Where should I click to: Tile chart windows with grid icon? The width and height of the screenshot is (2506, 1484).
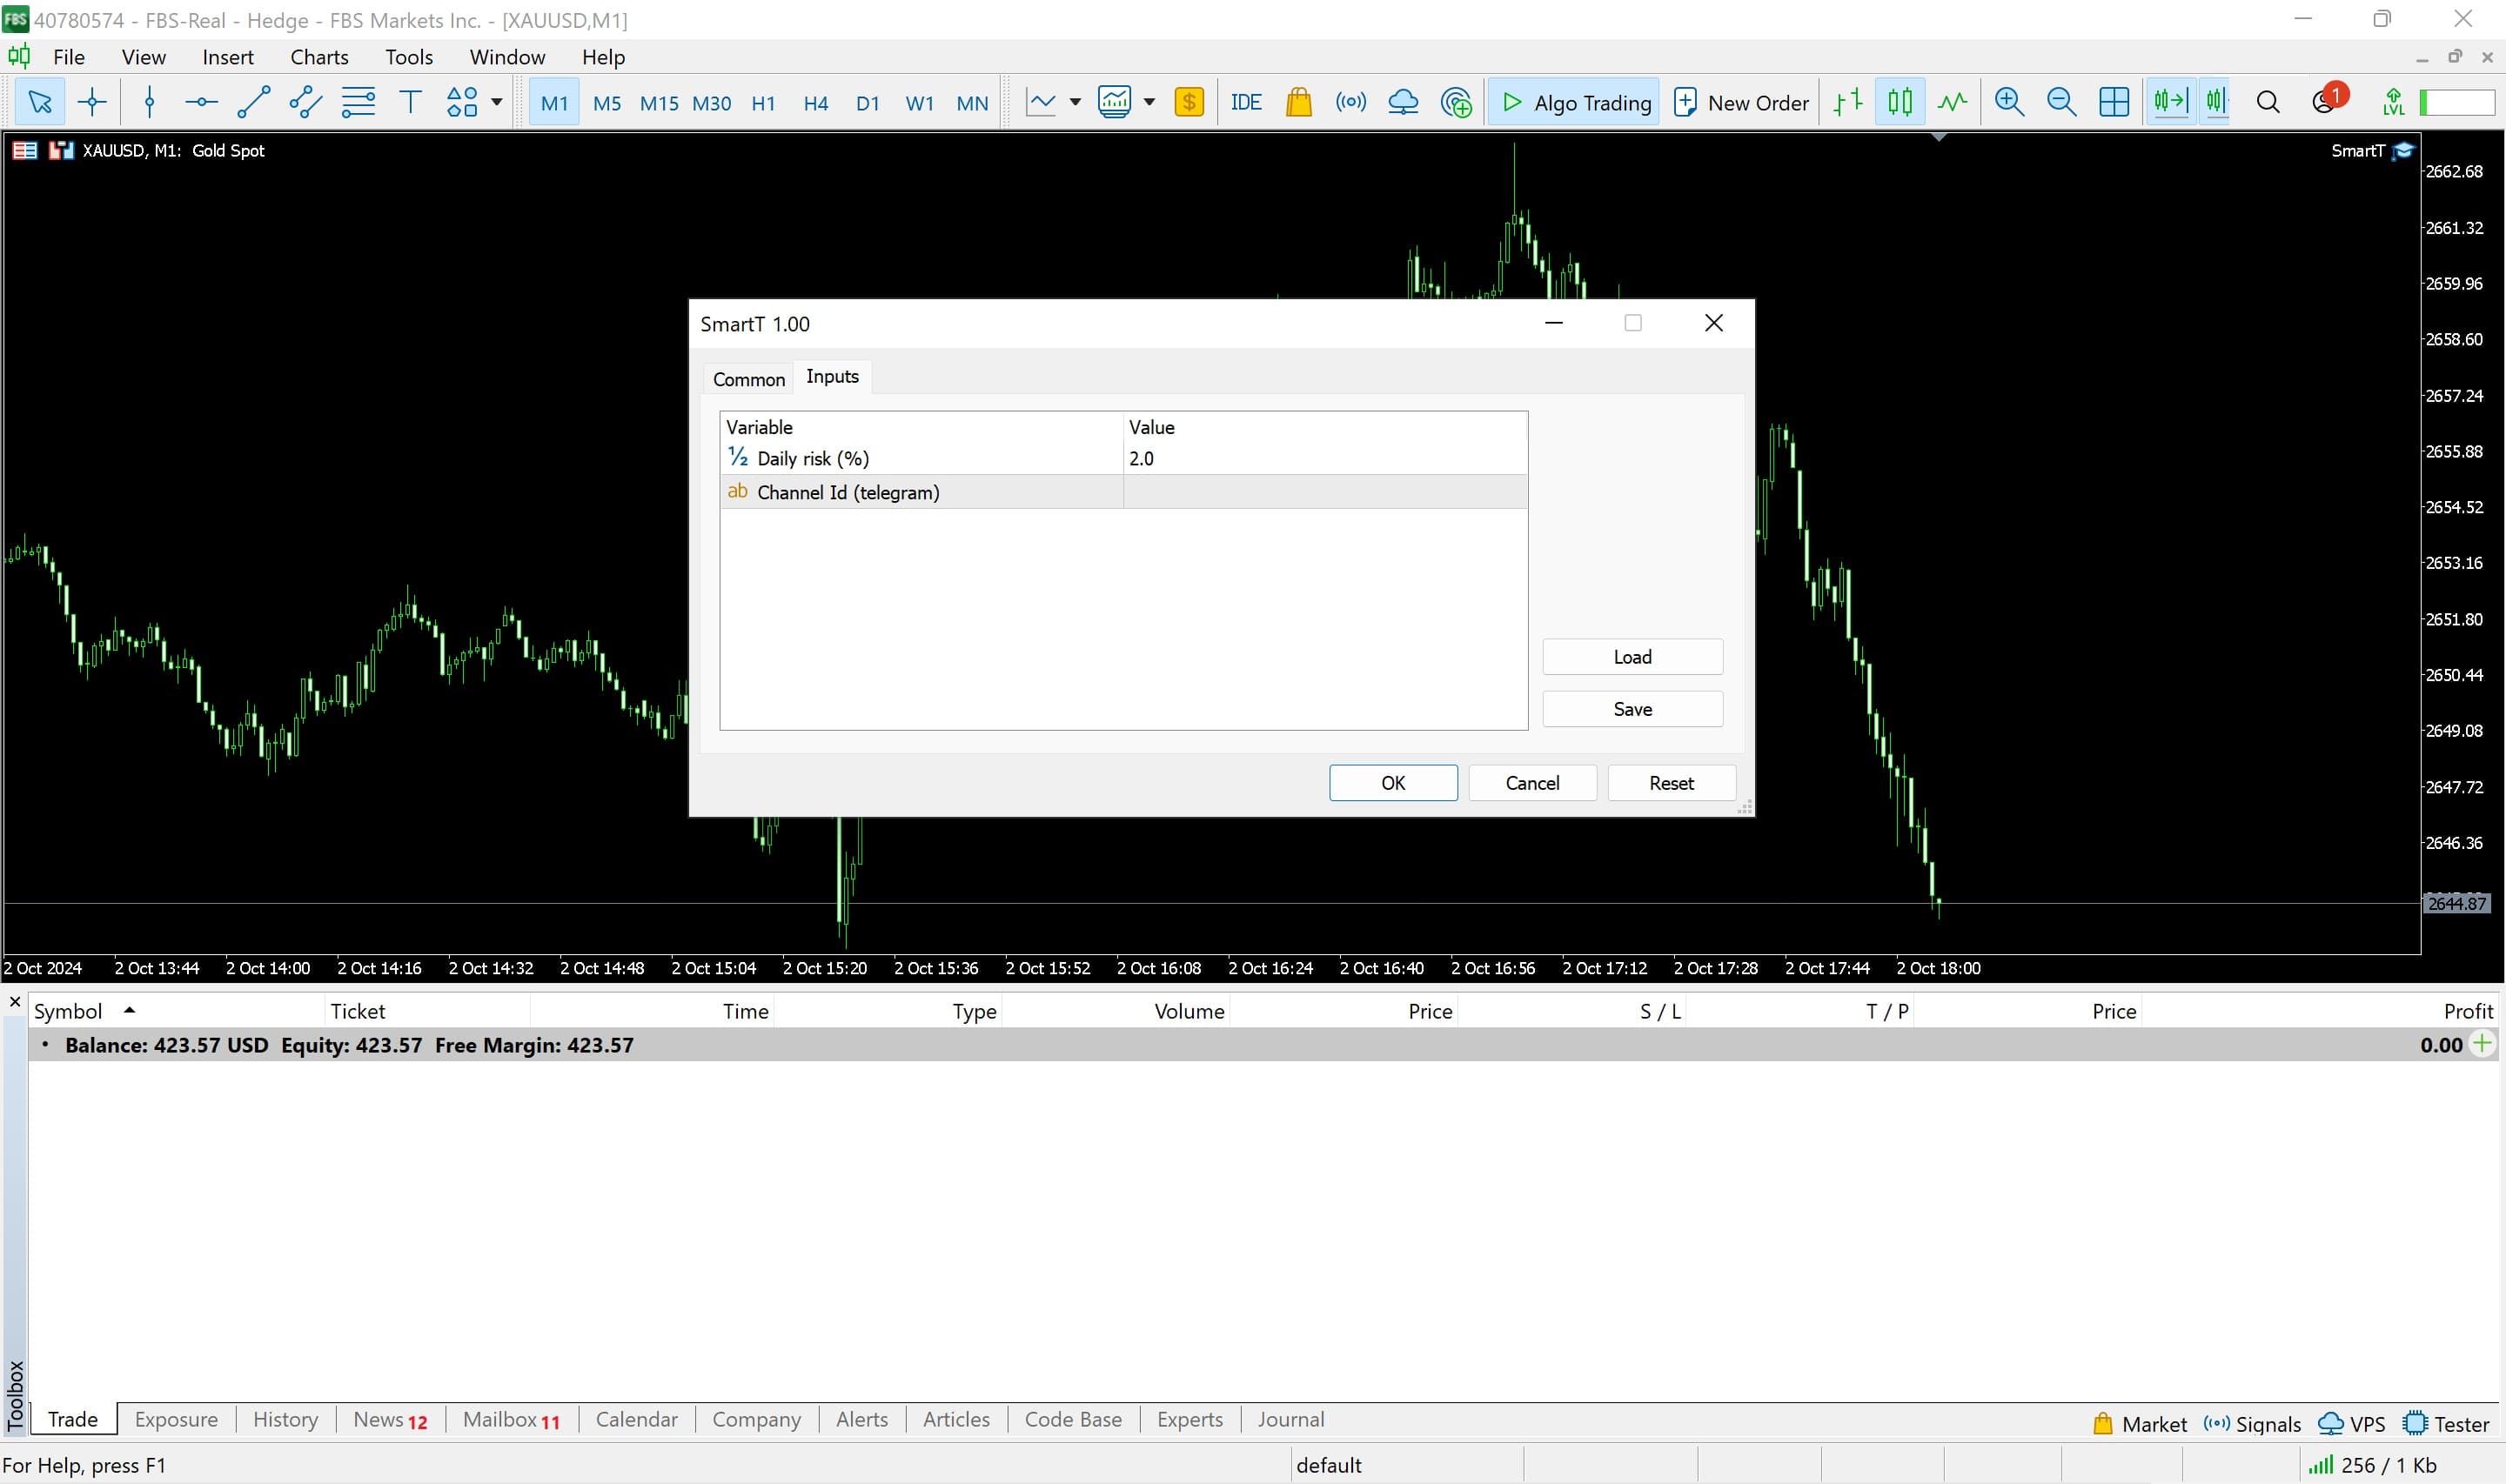[2113, 102]
